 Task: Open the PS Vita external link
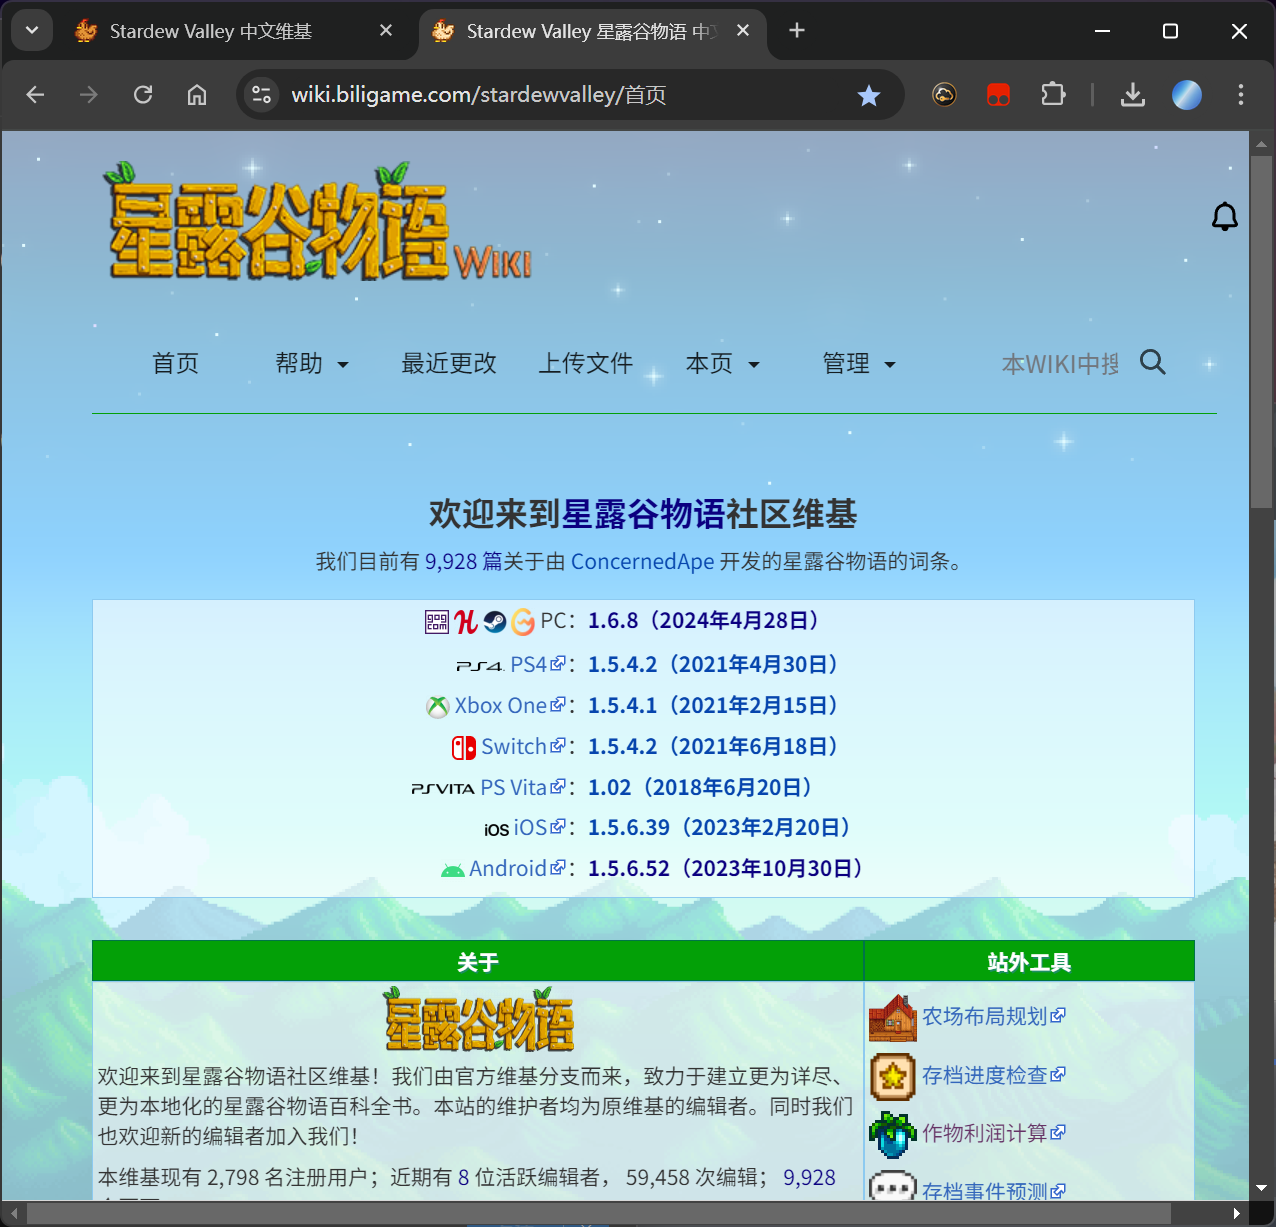click(x=522, y=788)
